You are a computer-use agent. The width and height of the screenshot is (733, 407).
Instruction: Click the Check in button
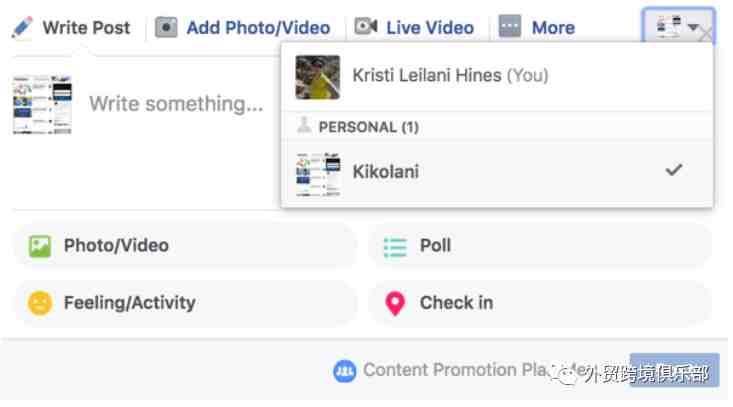[x=540, y=303]
